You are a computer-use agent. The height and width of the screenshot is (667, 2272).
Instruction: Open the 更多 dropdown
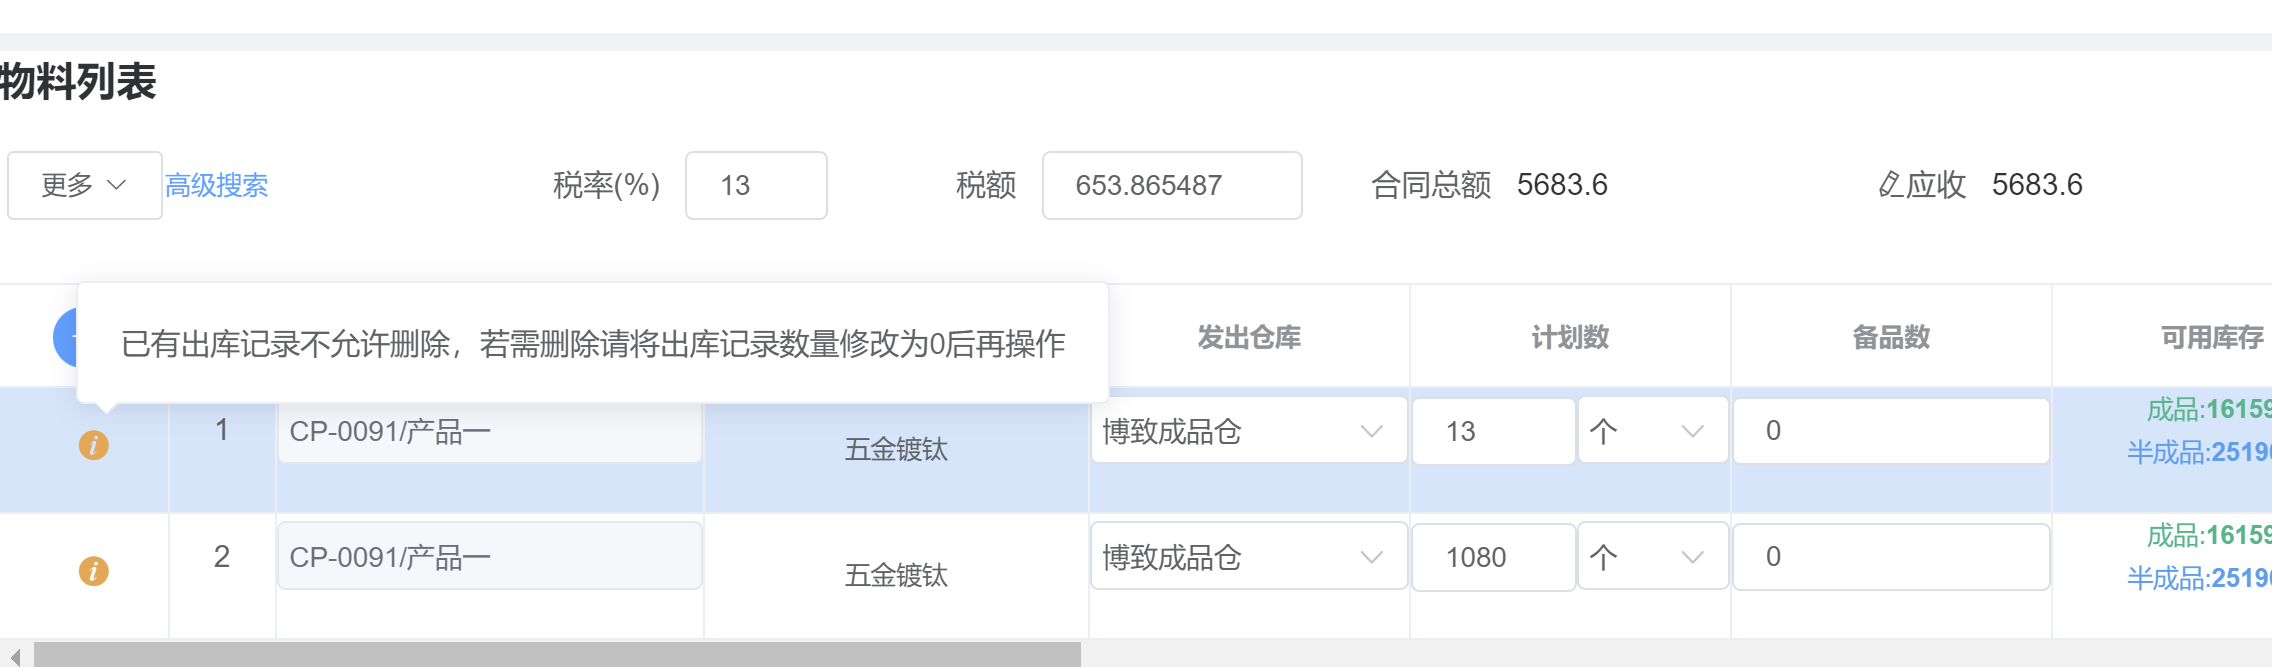point(85,185)
